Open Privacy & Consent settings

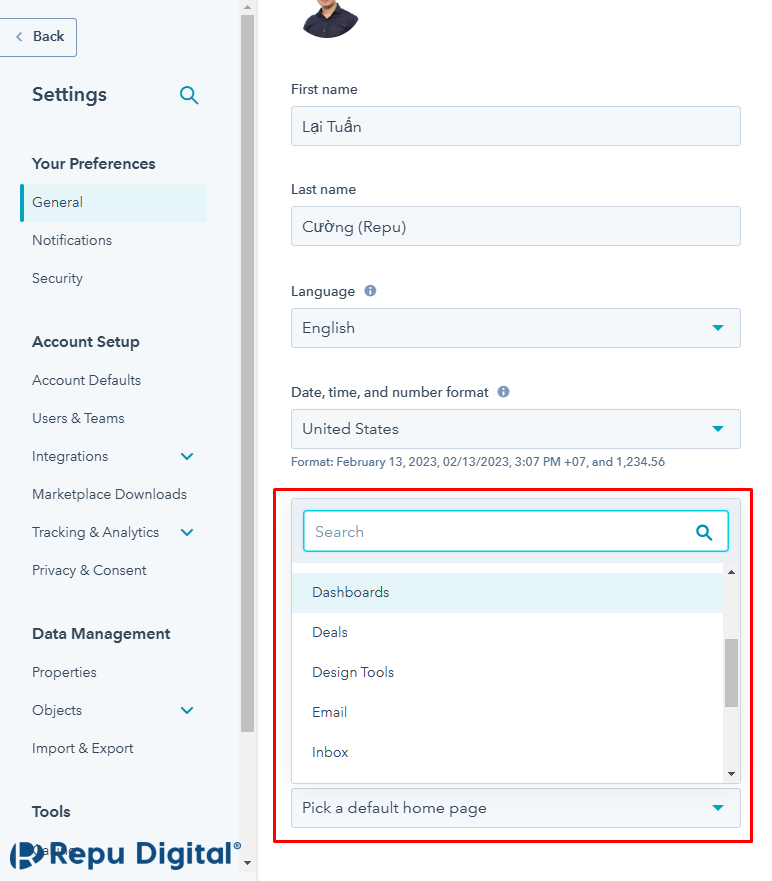click(x=89, y=570)
